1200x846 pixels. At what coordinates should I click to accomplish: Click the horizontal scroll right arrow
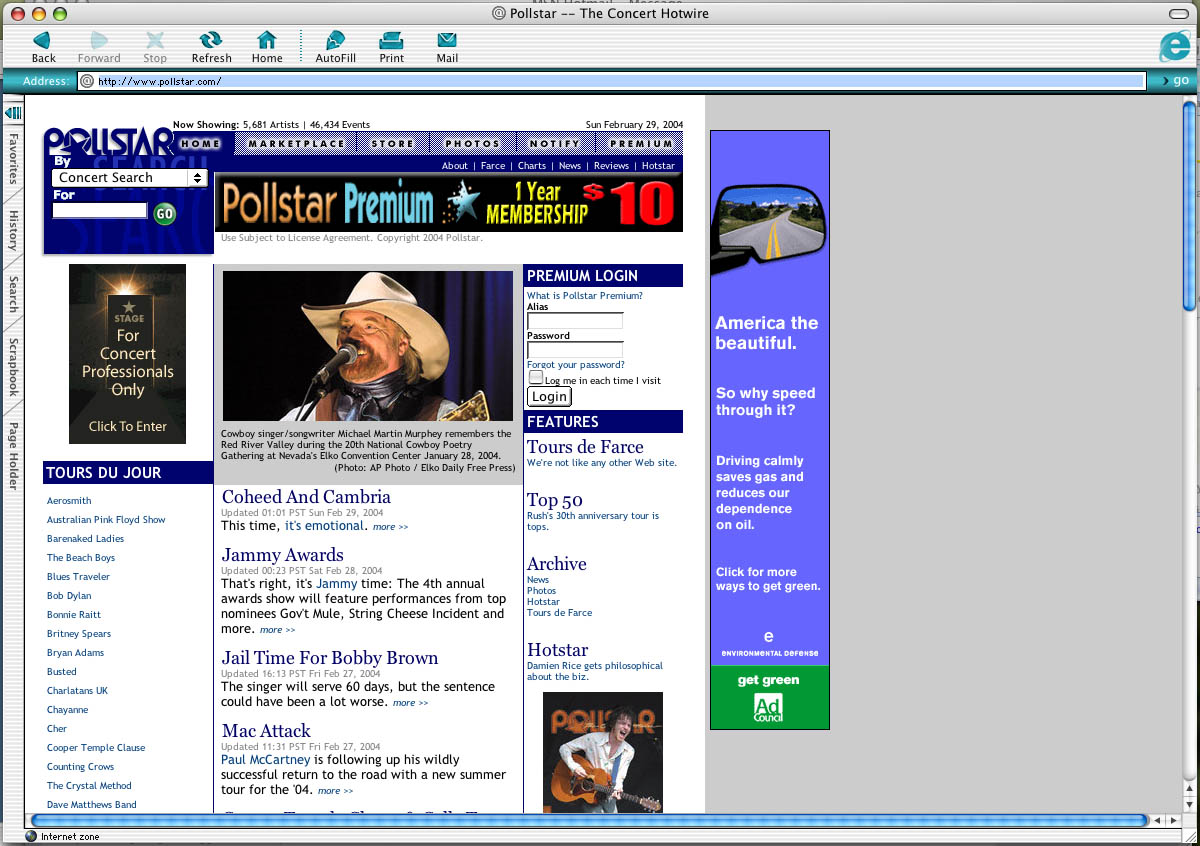(1172, 821)
